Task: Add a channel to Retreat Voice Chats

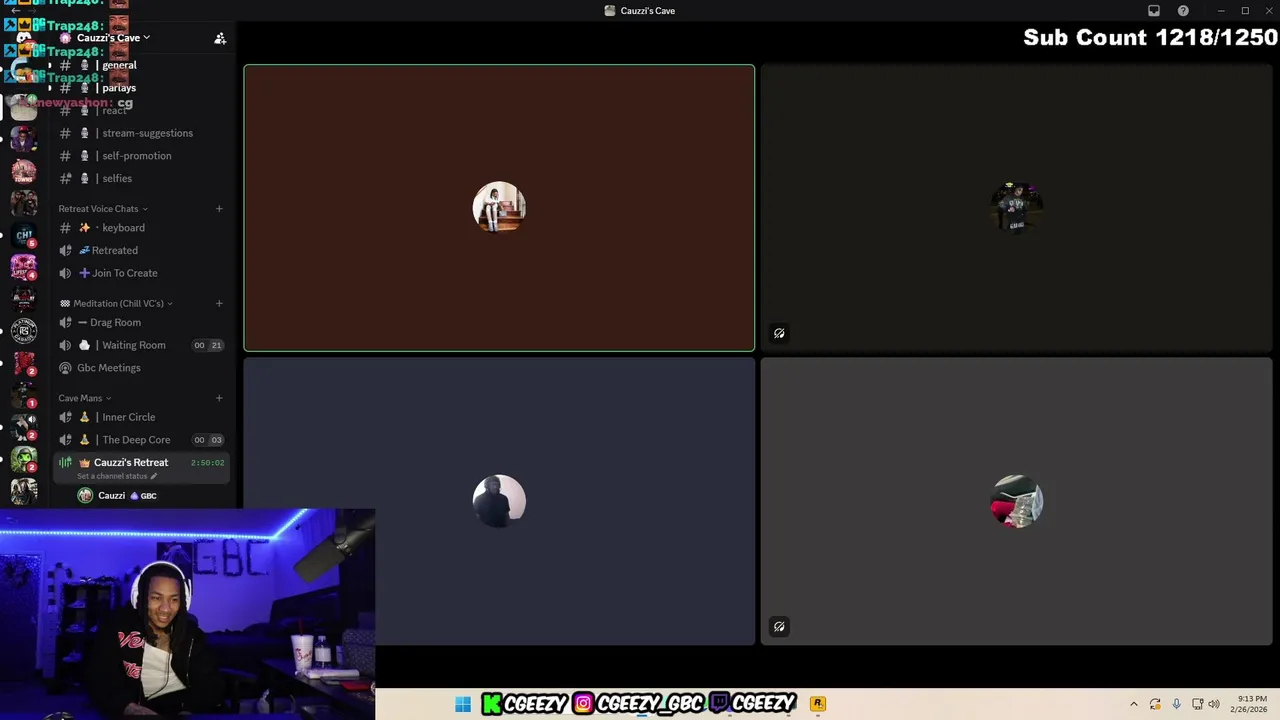Action: [x=219, y=209]
